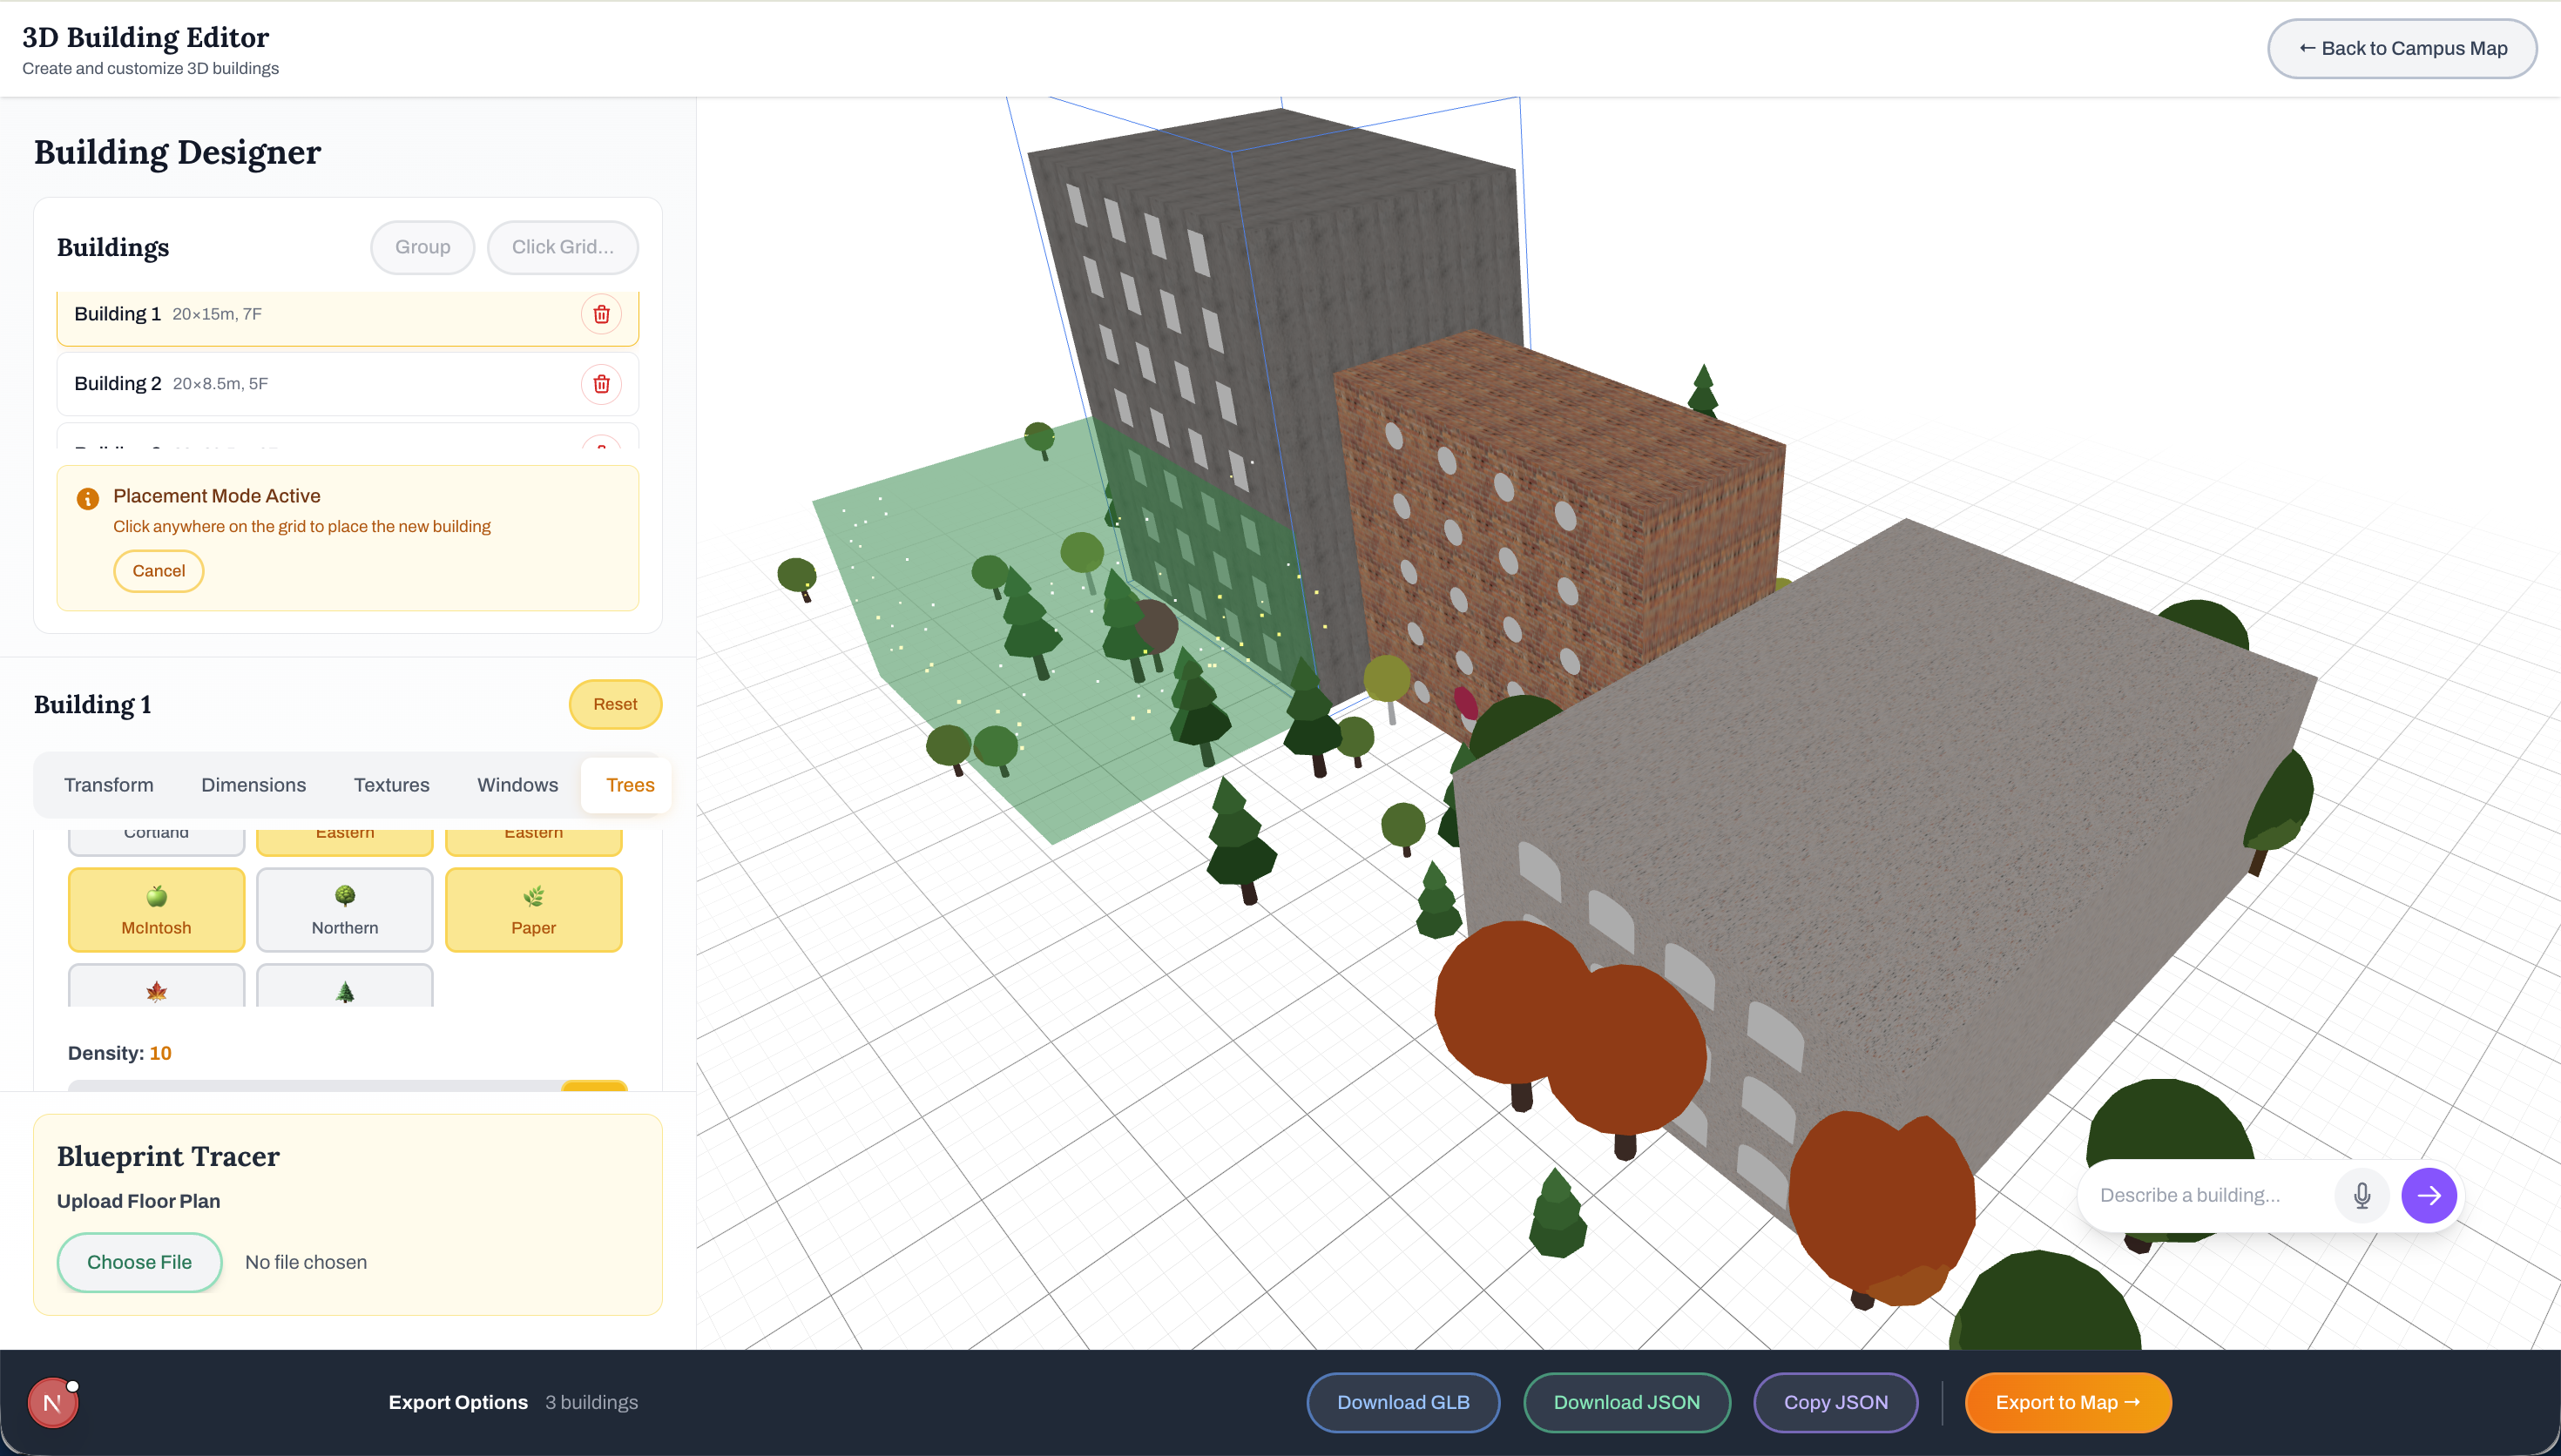
Task: Click the Placement Mode info icon
Action: [88, 498]
